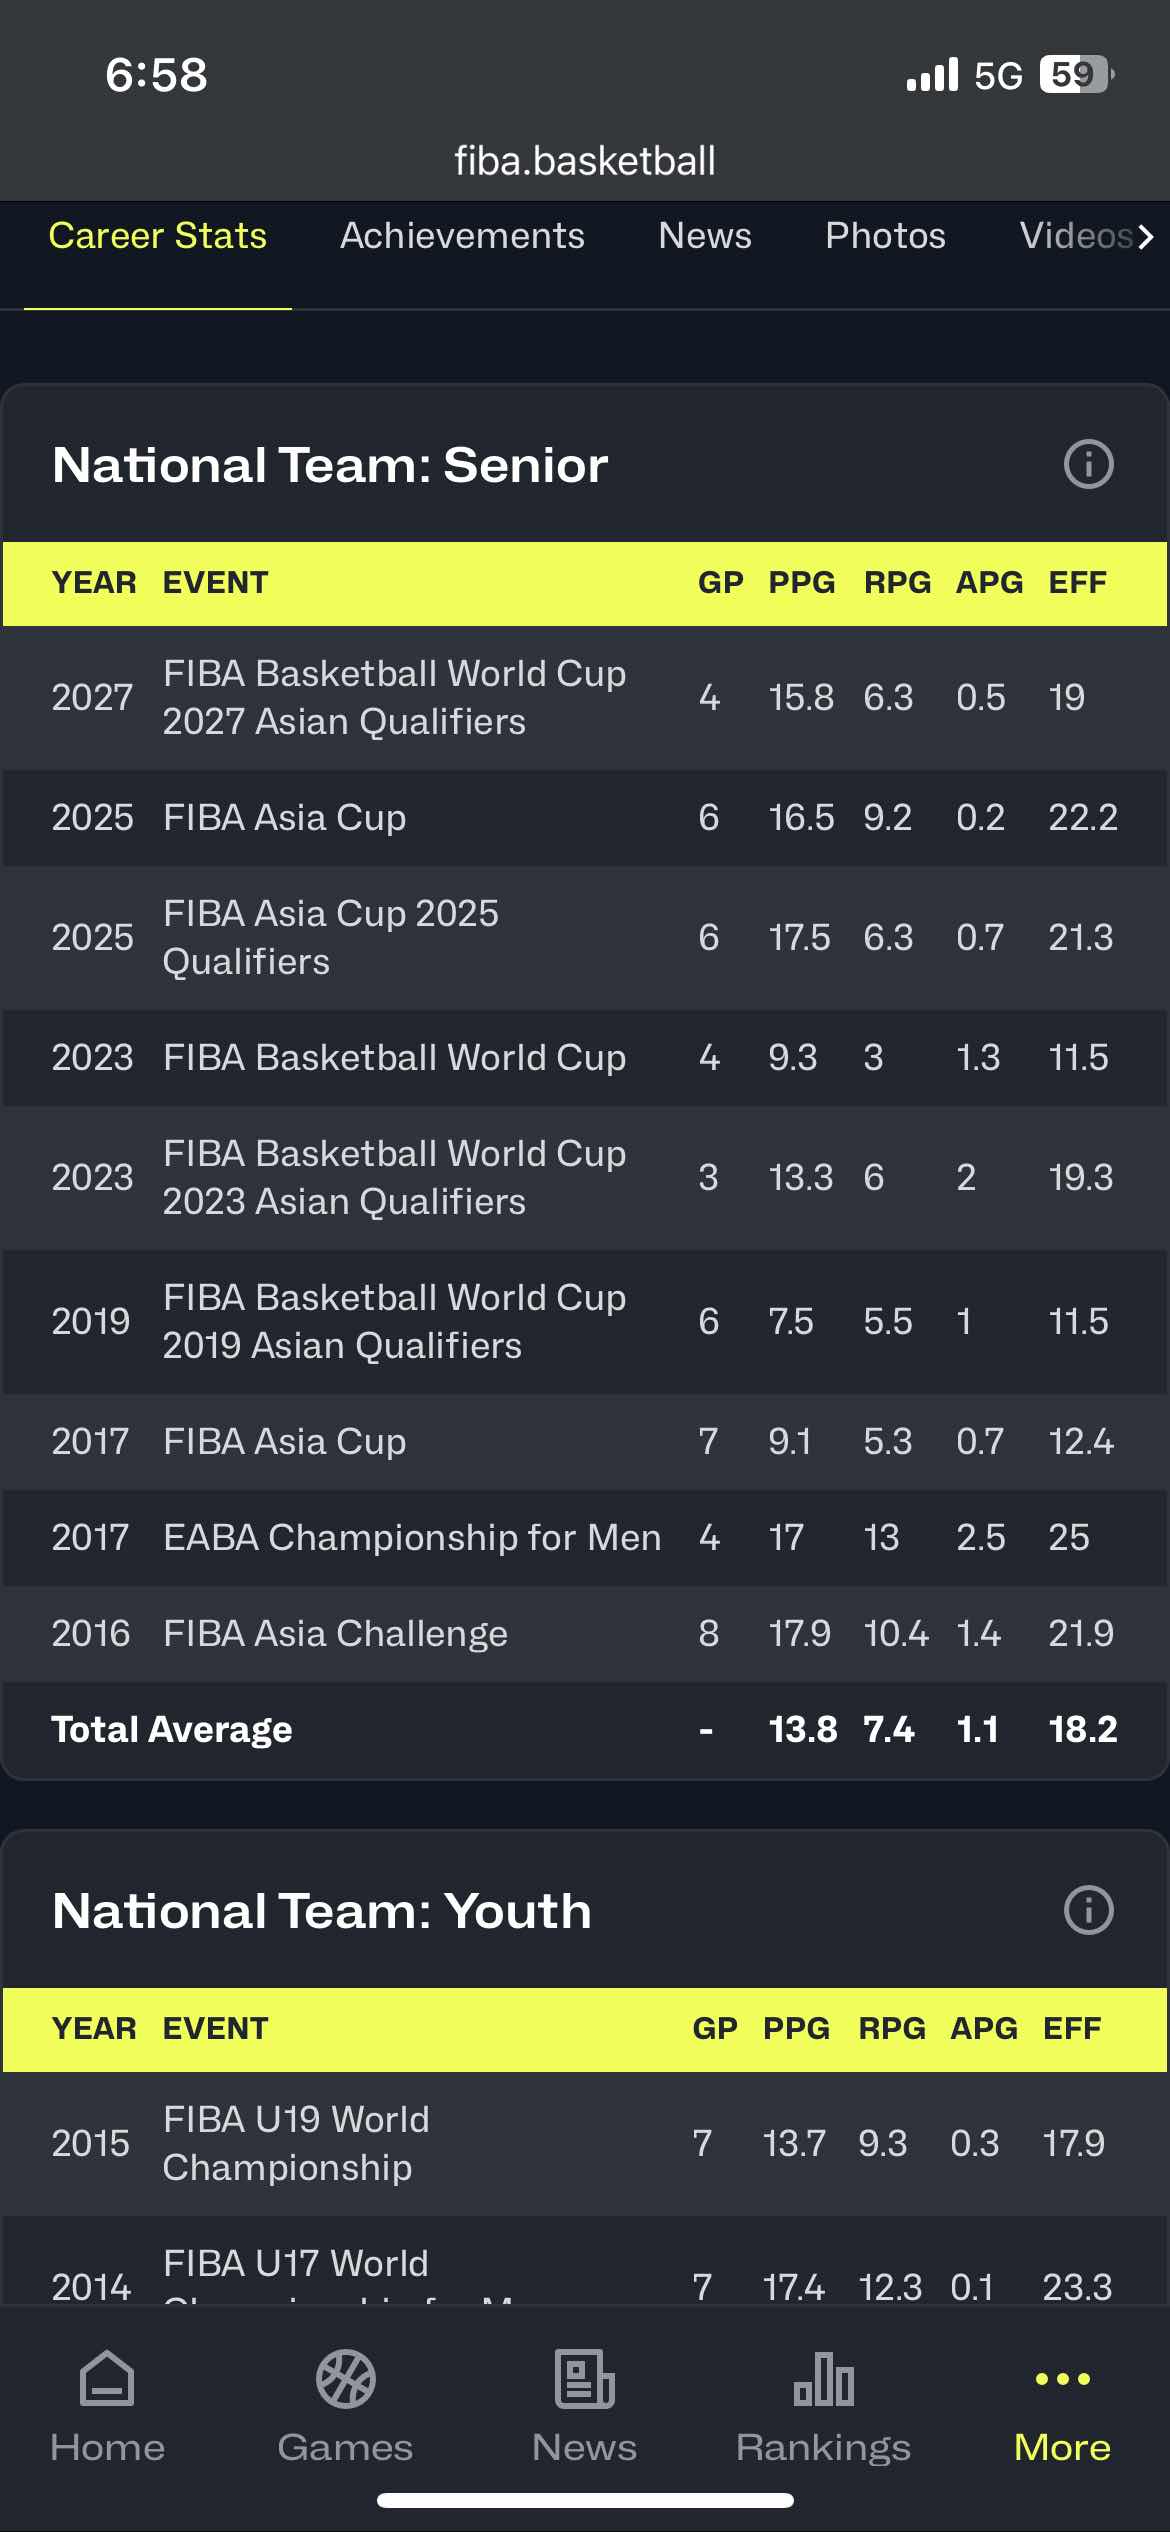Tap the battery status icon
This screenshot has height=2532, width=1170.
(1076, 74)
